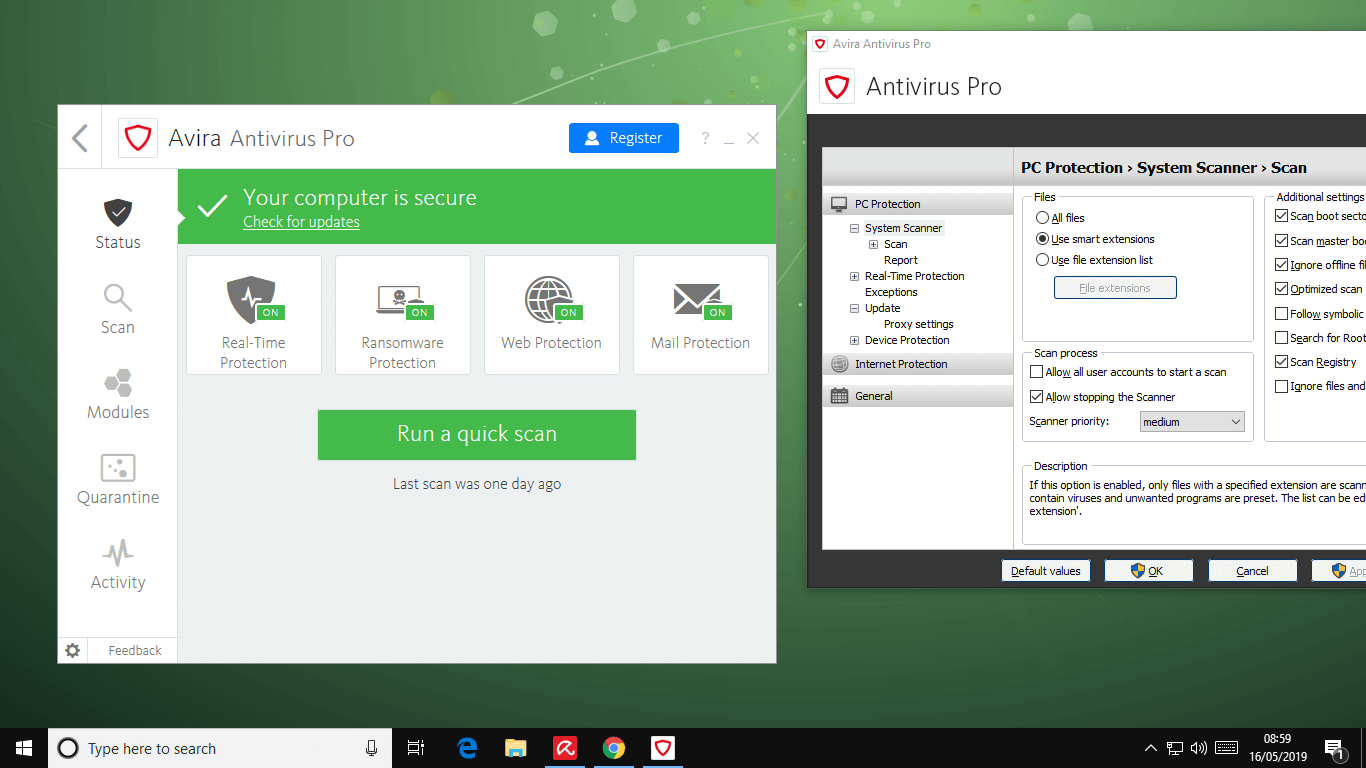Enable Follow symbolic links checkbox
1366x768 pixels.
click(x=1282, y=314)
